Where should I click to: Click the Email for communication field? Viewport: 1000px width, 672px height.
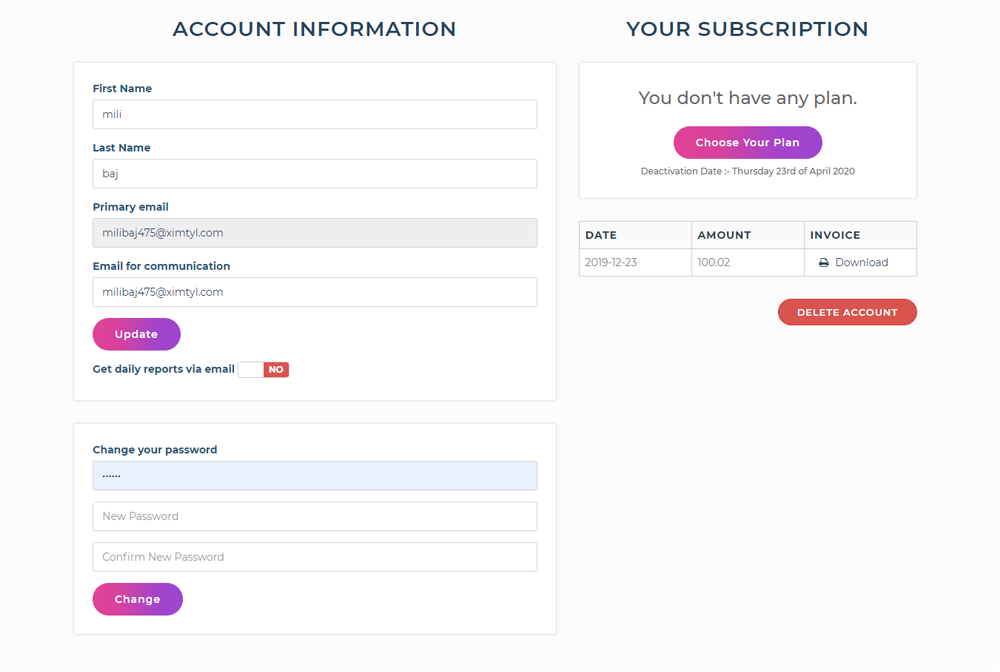tap(314, 291)
